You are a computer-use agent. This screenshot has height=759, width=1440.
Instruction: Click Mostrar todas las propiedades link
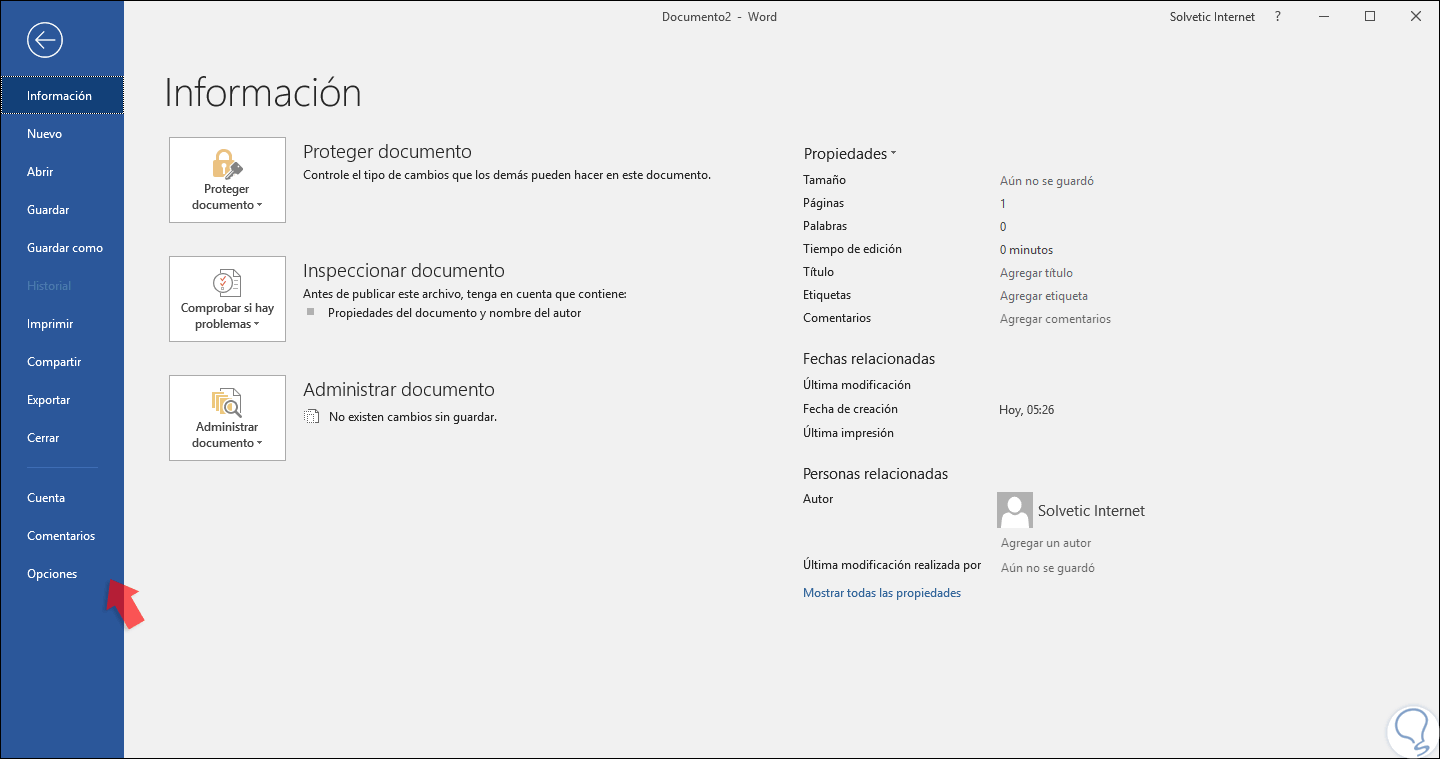882,593
